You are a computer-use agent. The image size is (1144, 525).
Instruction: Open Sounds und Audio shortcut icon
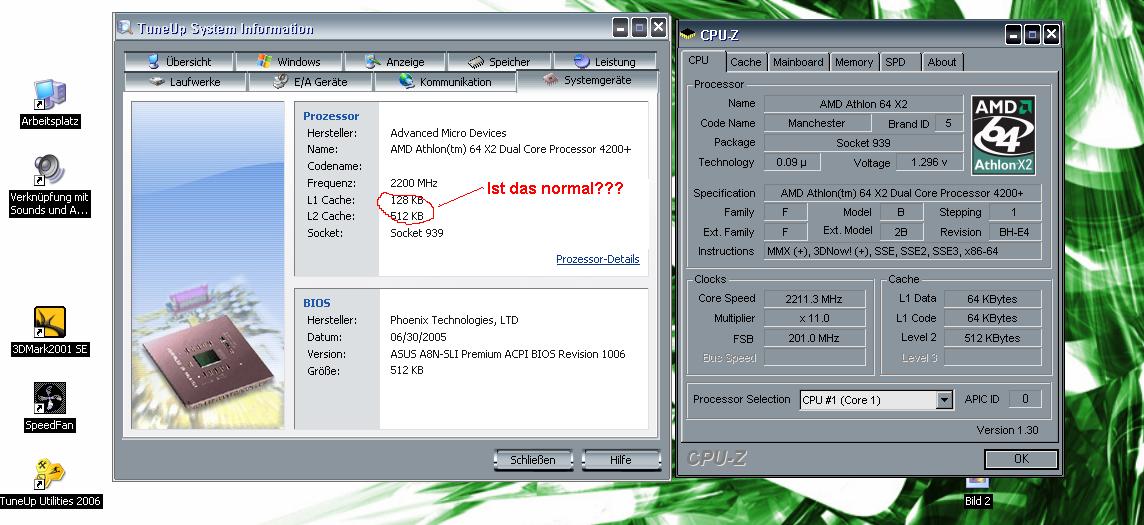pos(50,171)
